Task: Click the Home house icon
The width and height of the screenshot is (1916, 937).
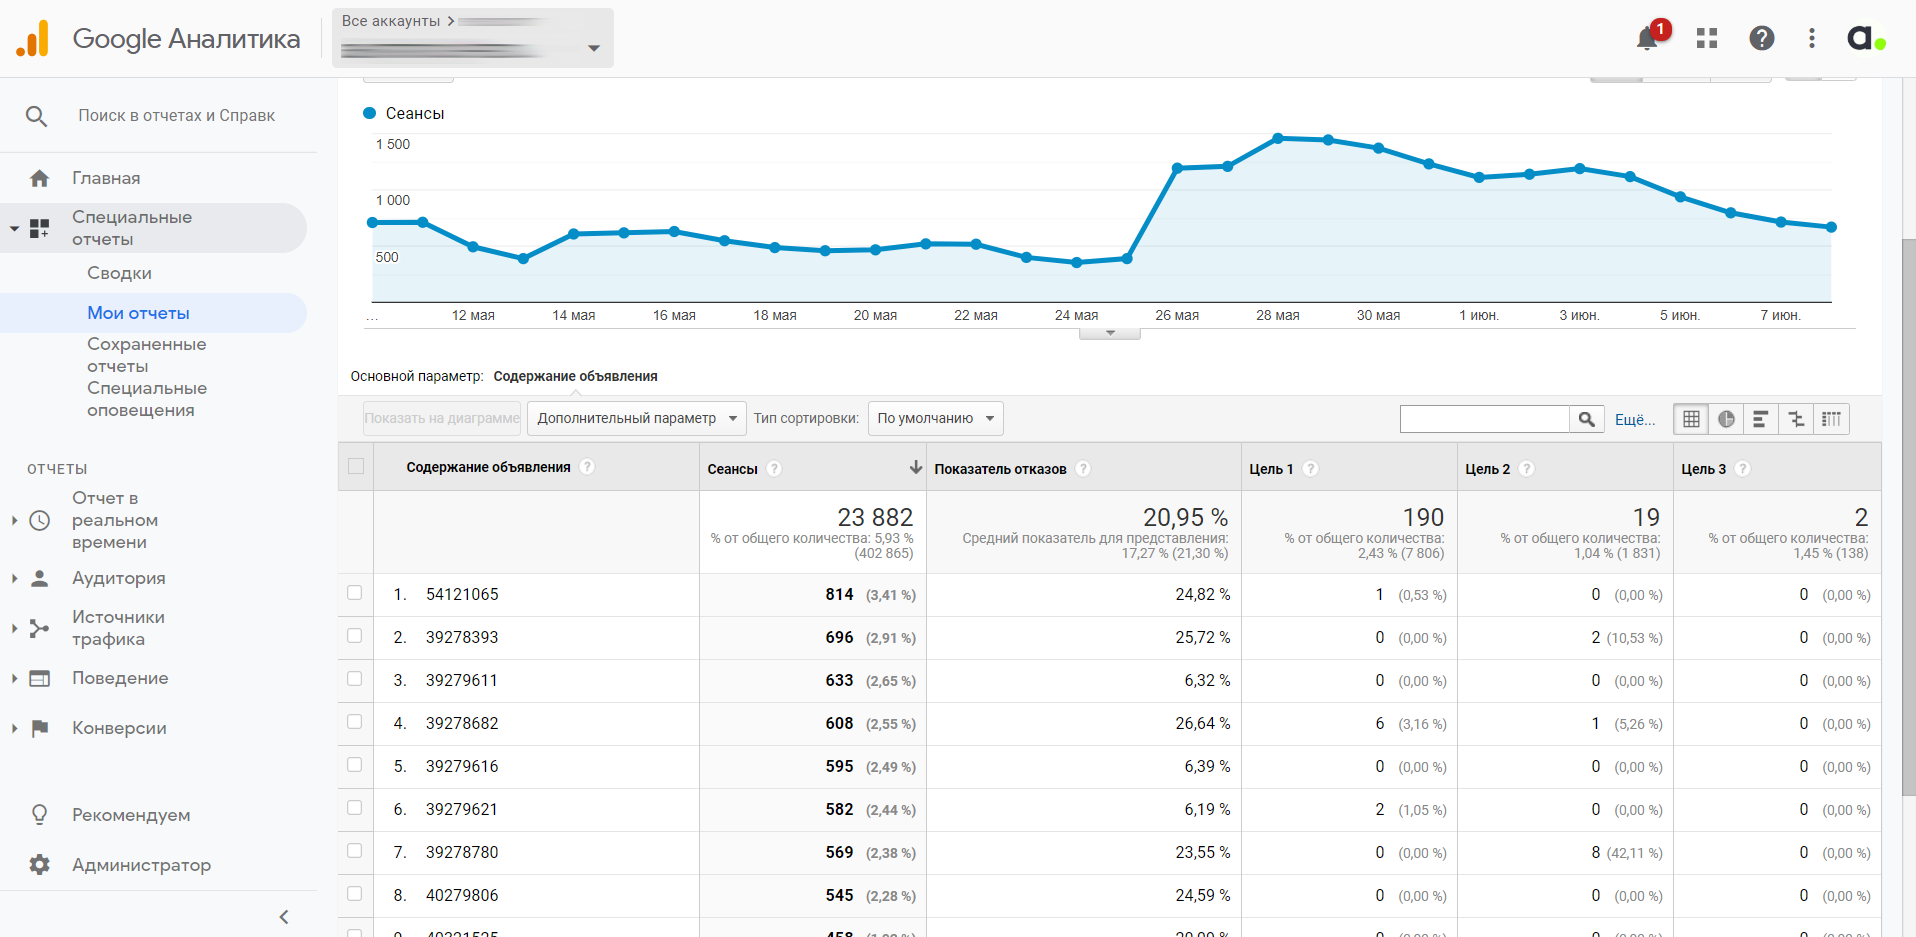Action: click(39, 178)
